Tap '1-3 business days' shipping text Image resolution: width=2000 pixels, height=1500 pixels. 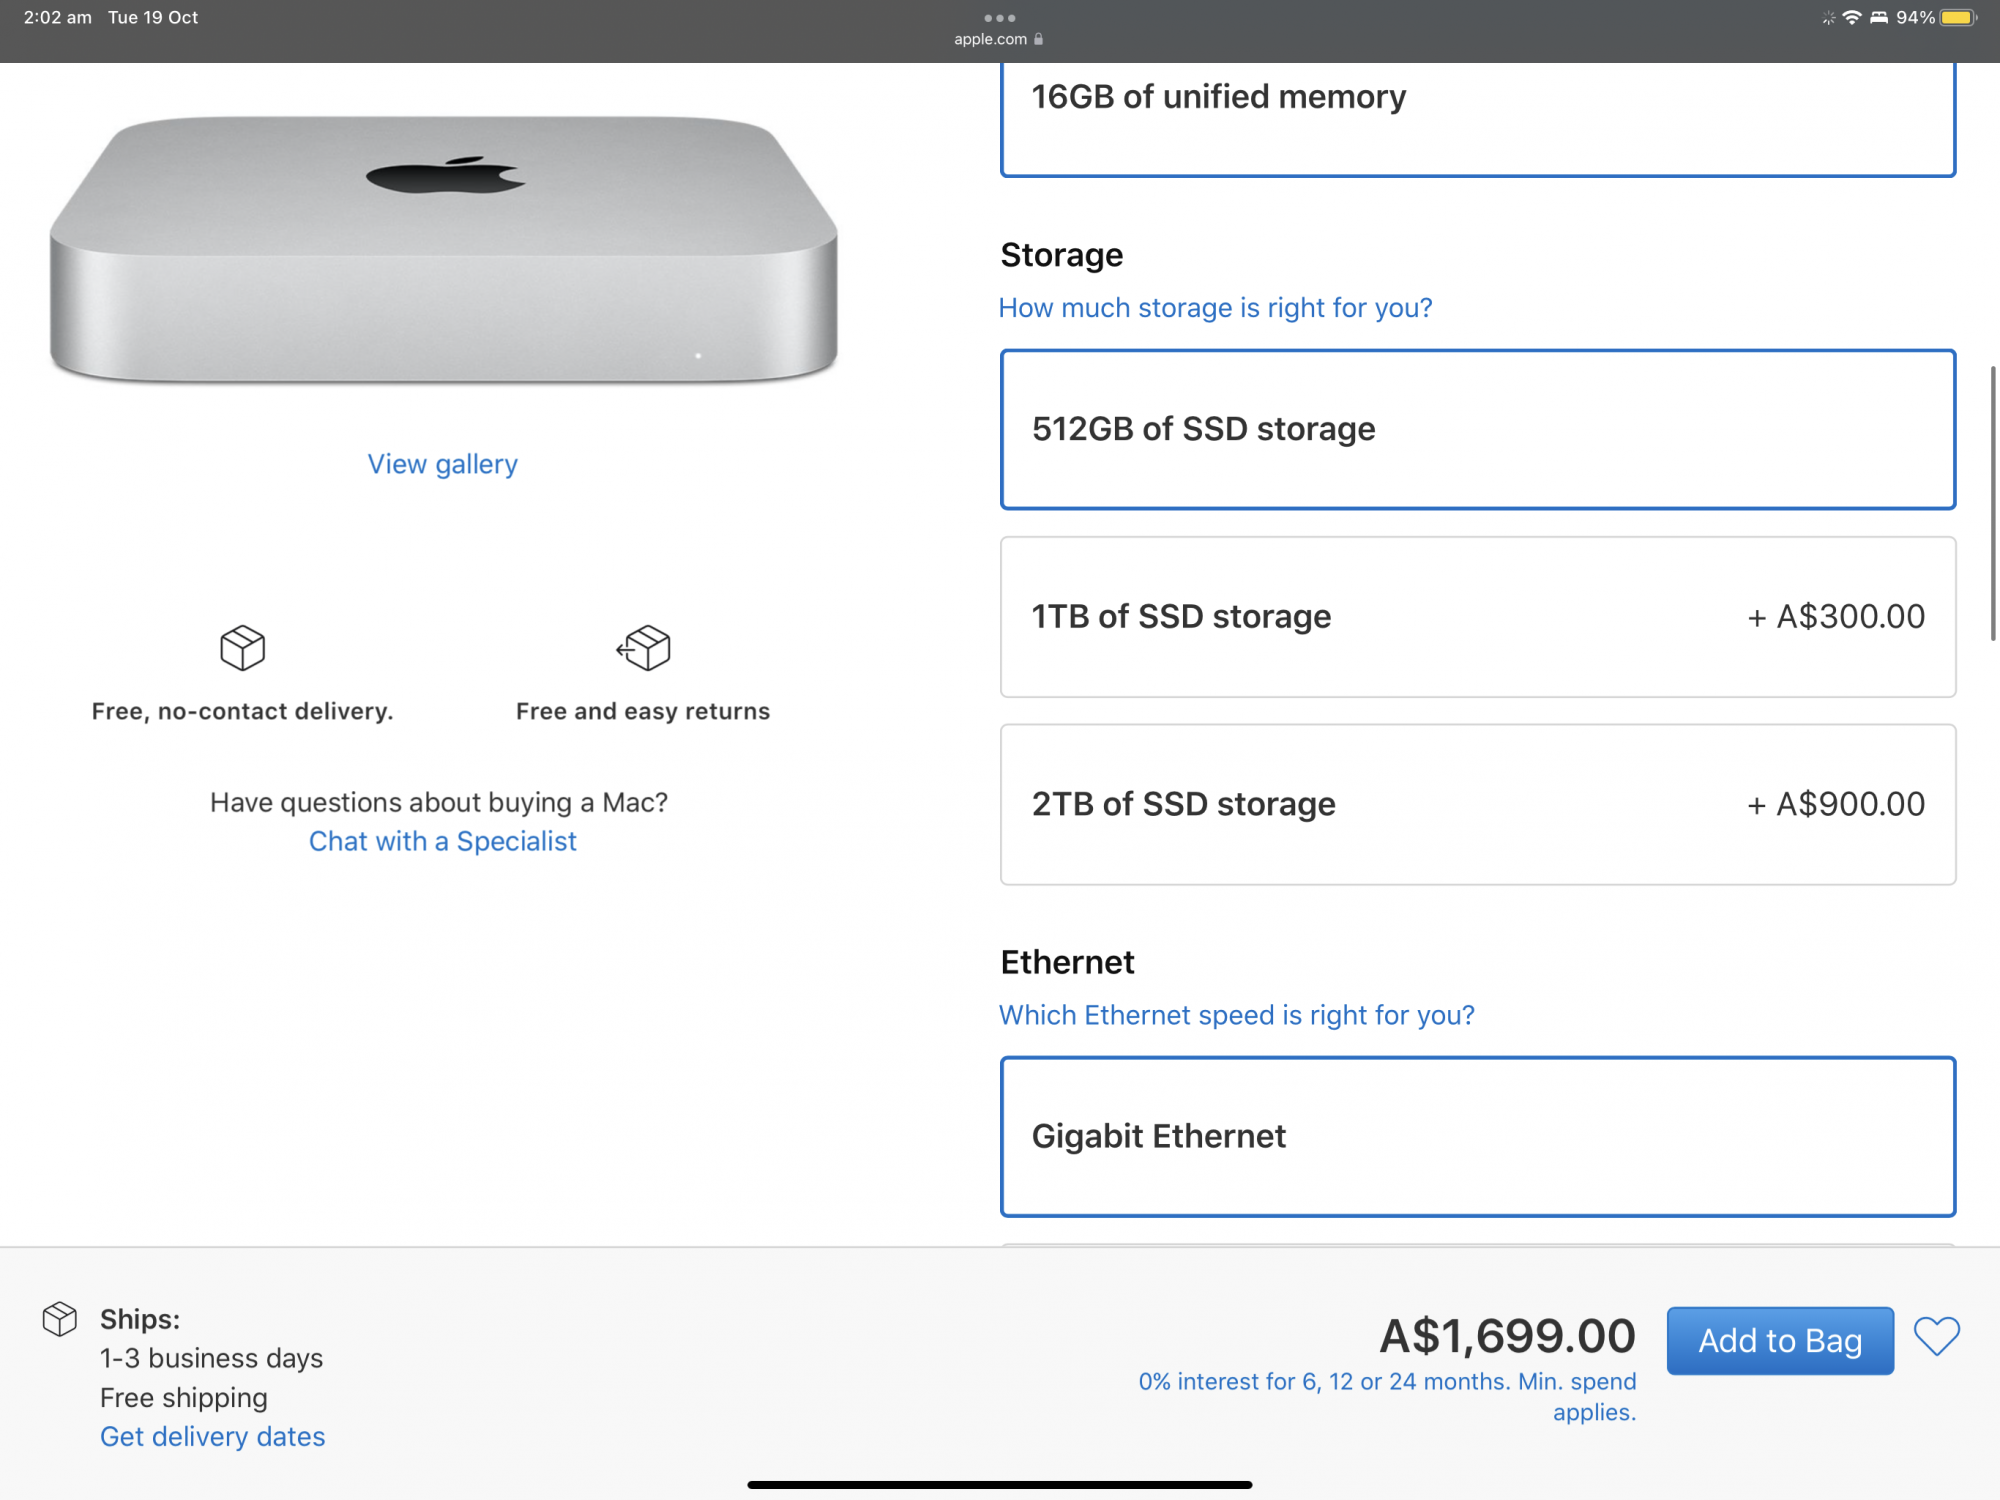211,1358
